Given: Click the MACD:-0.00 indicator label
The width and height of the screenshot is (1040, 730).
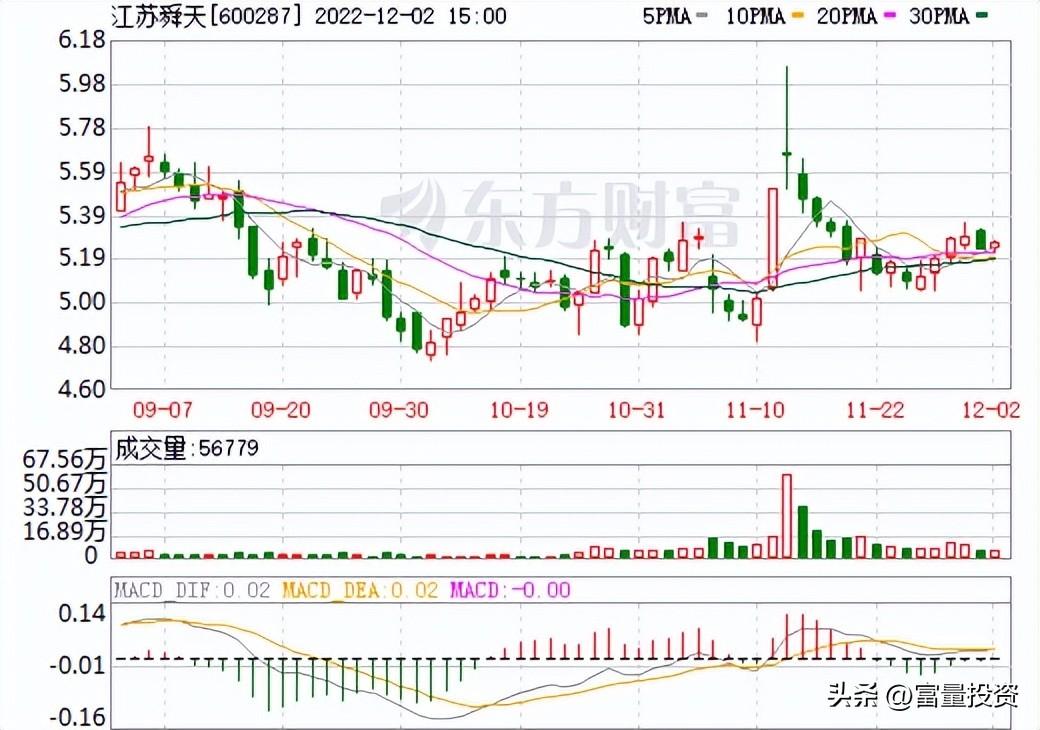Looking at the screenshot, I should [510, 590].
